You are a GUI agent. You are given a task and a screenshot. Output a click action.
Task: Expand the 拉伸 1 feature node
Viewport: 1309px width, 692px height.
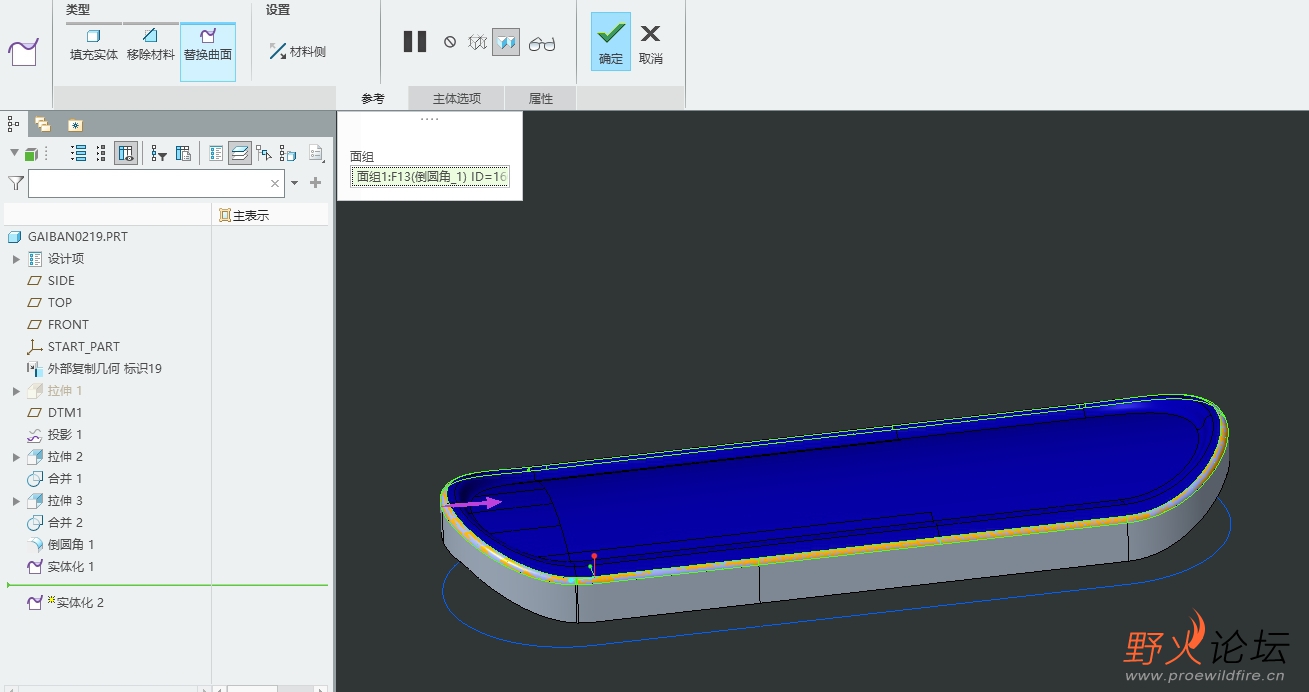click(16, 391)
